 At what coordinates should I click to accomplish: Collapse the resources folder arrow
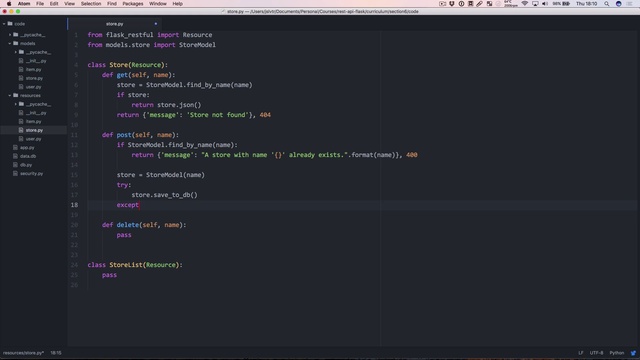click(x=10, y=95)
